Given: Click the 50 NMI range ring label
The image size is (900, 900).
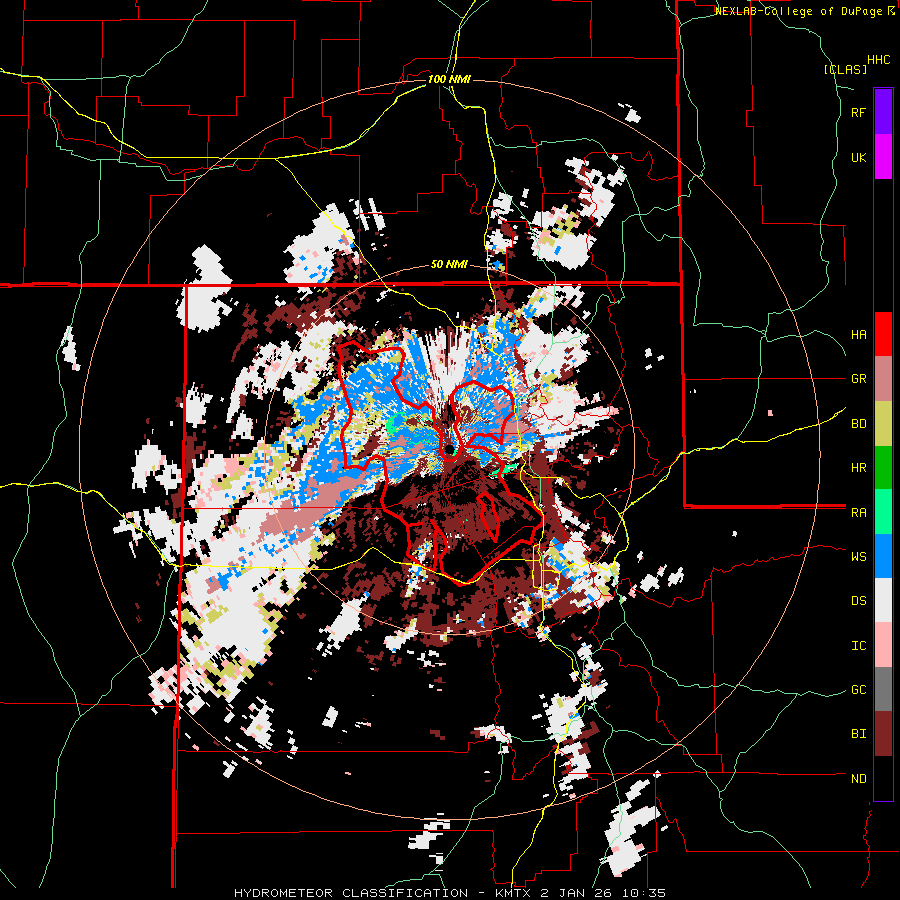Looking at the screenshot, I should click(449, 265).
